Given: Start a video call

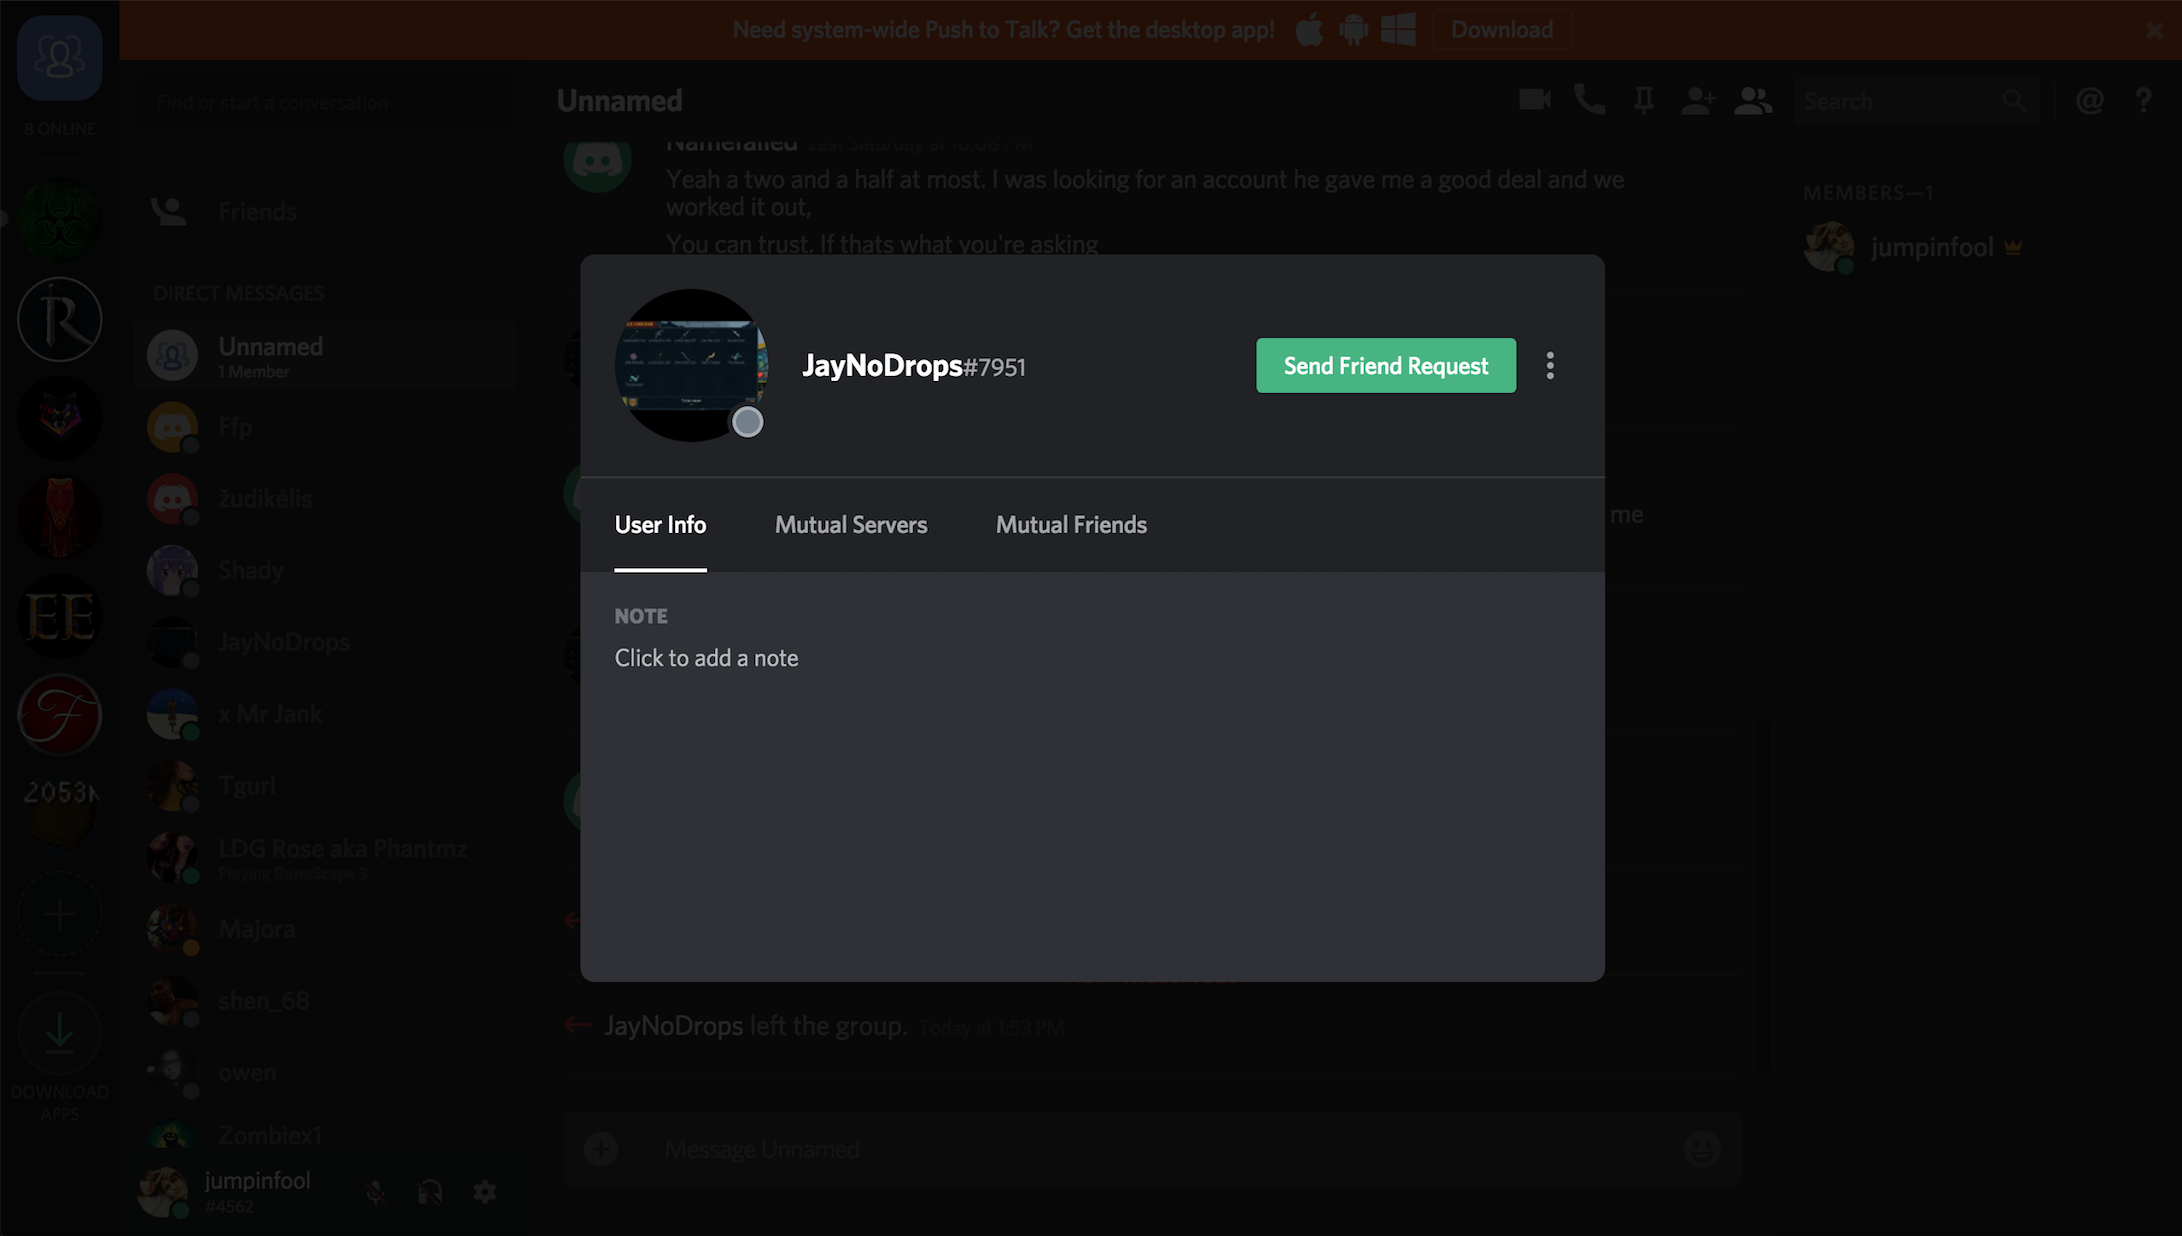Looking at the screenshot, I should coord(1534,100).
